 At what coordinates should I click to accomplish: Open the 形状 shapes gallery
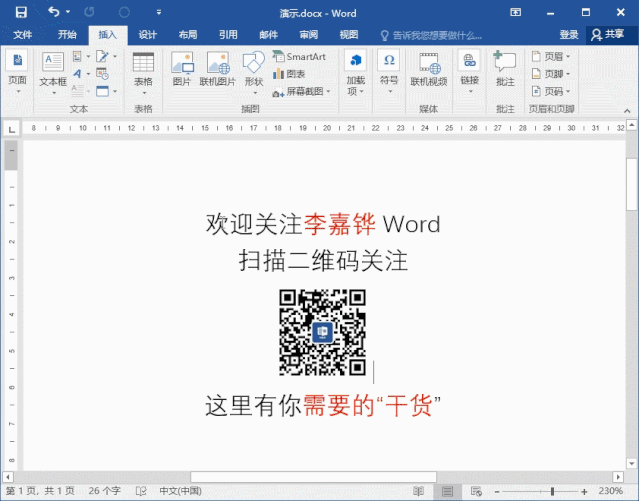tap(253, 73)
